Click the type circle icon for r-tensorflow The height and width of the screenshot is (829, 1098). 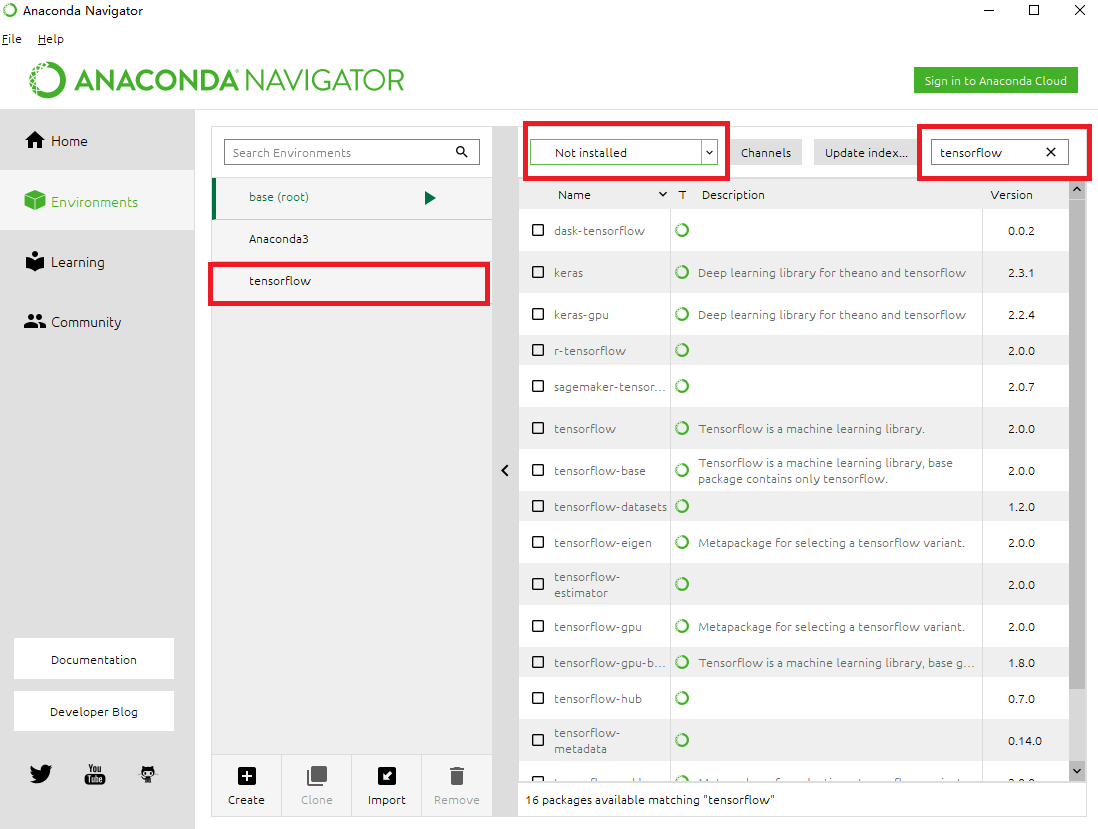(x=682, y=350)
